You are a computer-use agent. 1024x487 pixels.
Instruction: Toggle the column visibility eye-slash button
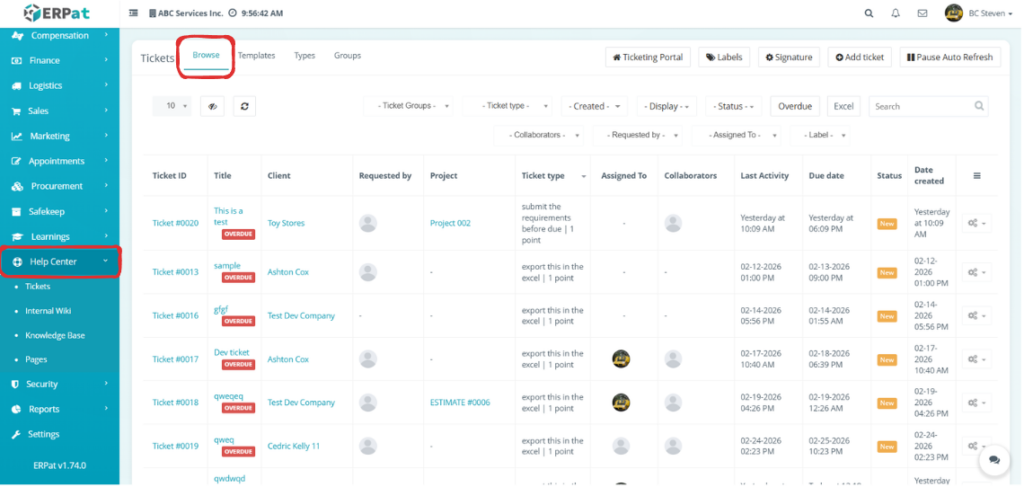coord(212,106)
